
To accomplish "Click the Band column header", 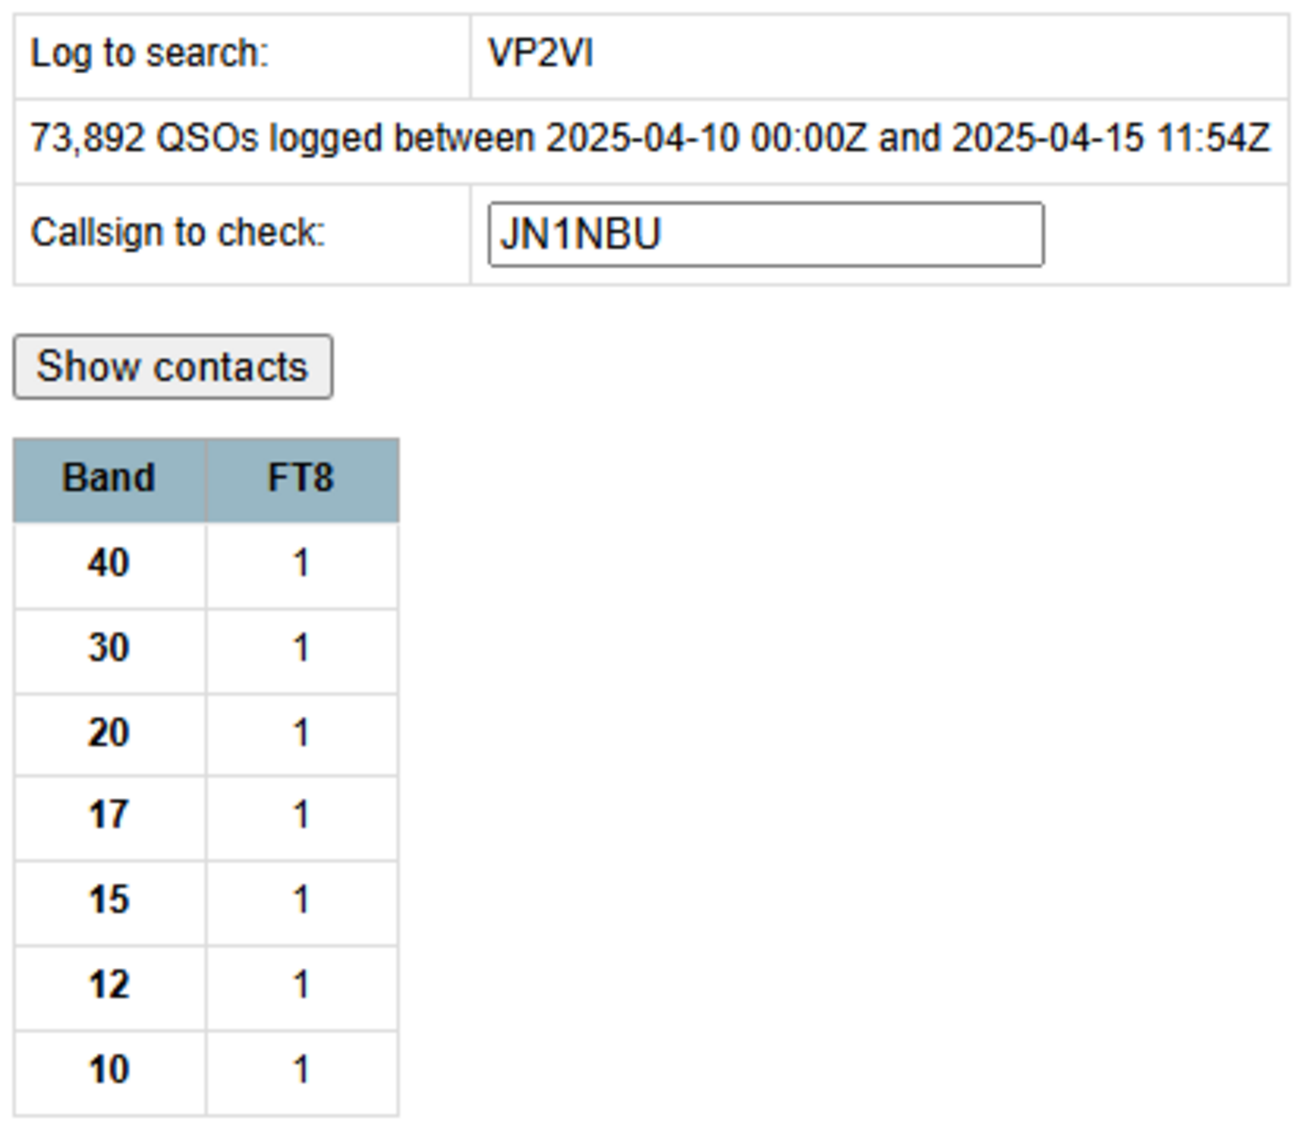I will click(x=108, y=478).
